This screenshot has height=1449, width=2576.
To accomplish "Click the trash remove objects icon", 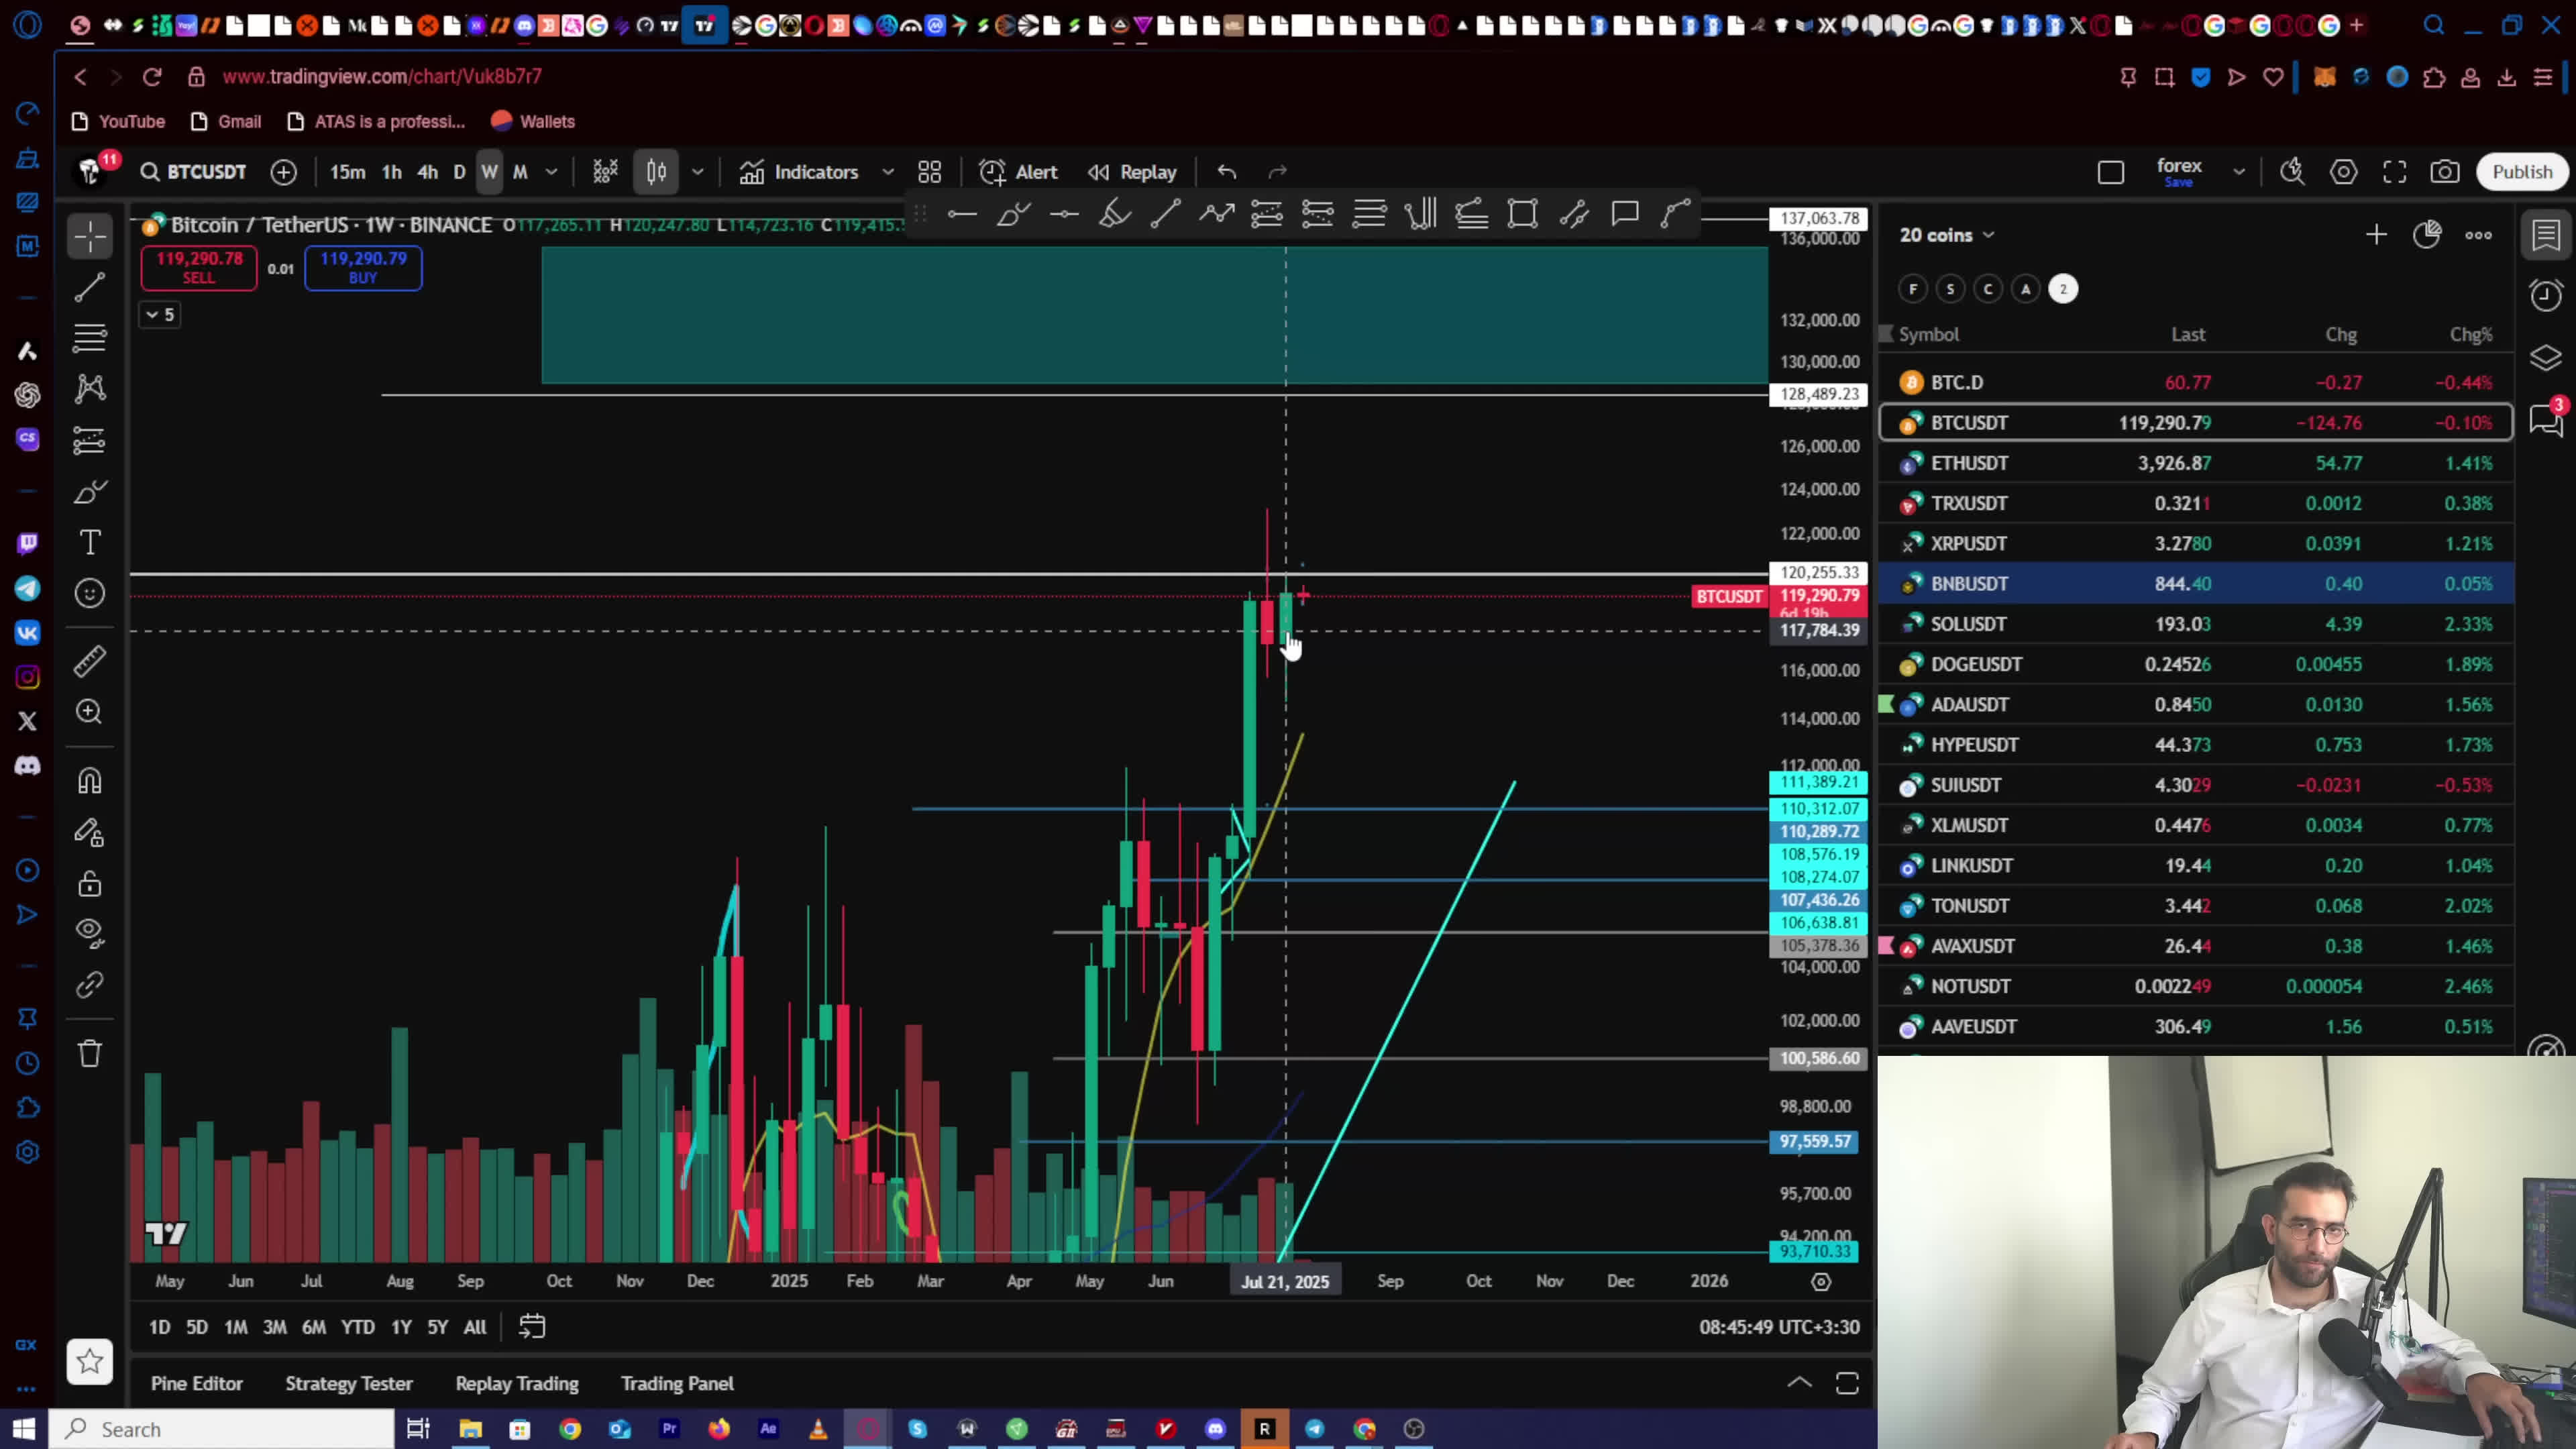I will (x=90, y=1053).
